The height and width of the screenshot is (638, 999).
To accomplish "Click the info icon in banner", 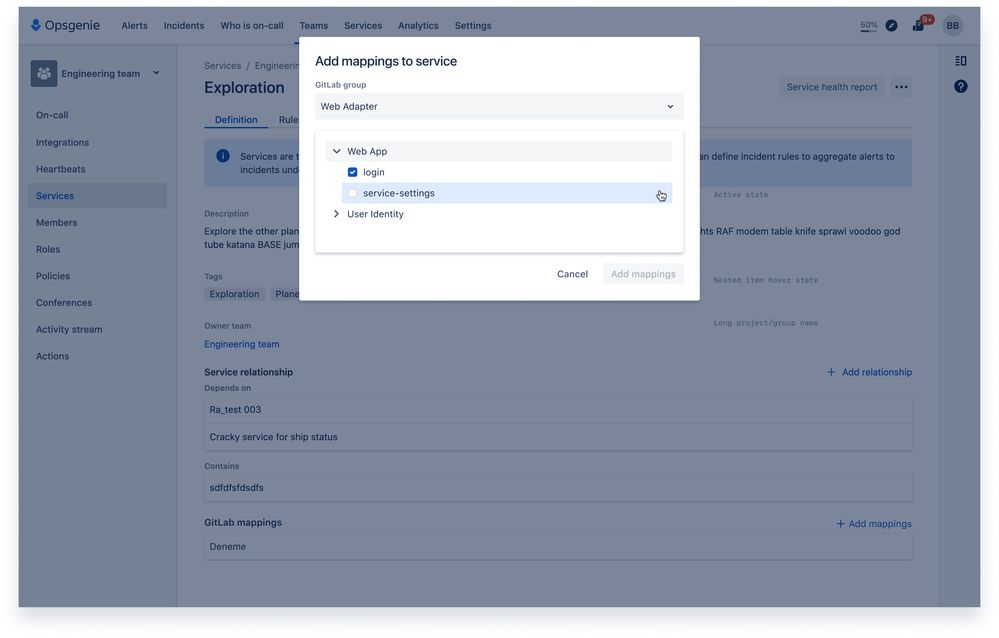I will [222, 156].
